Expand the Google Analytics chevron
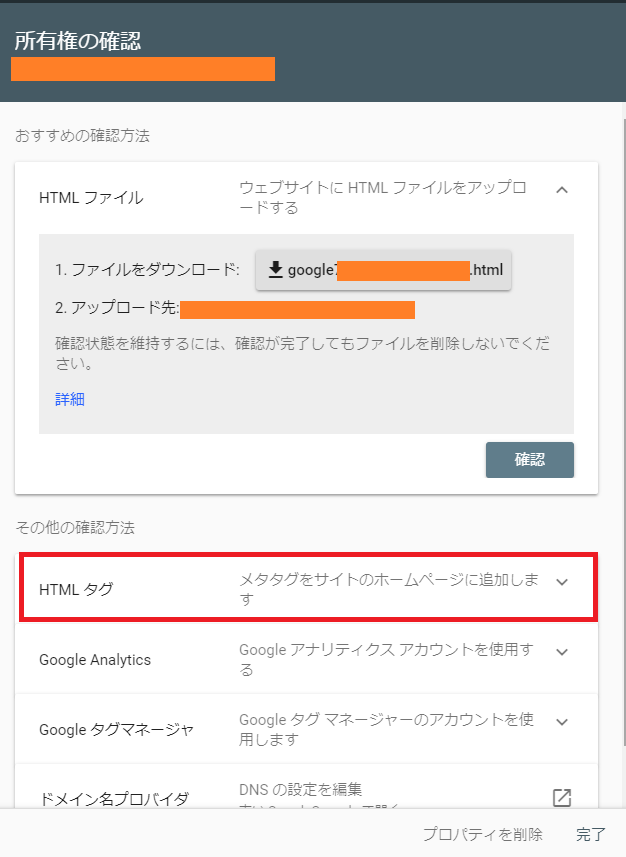The image size is (626, 857). click(561, 652)
